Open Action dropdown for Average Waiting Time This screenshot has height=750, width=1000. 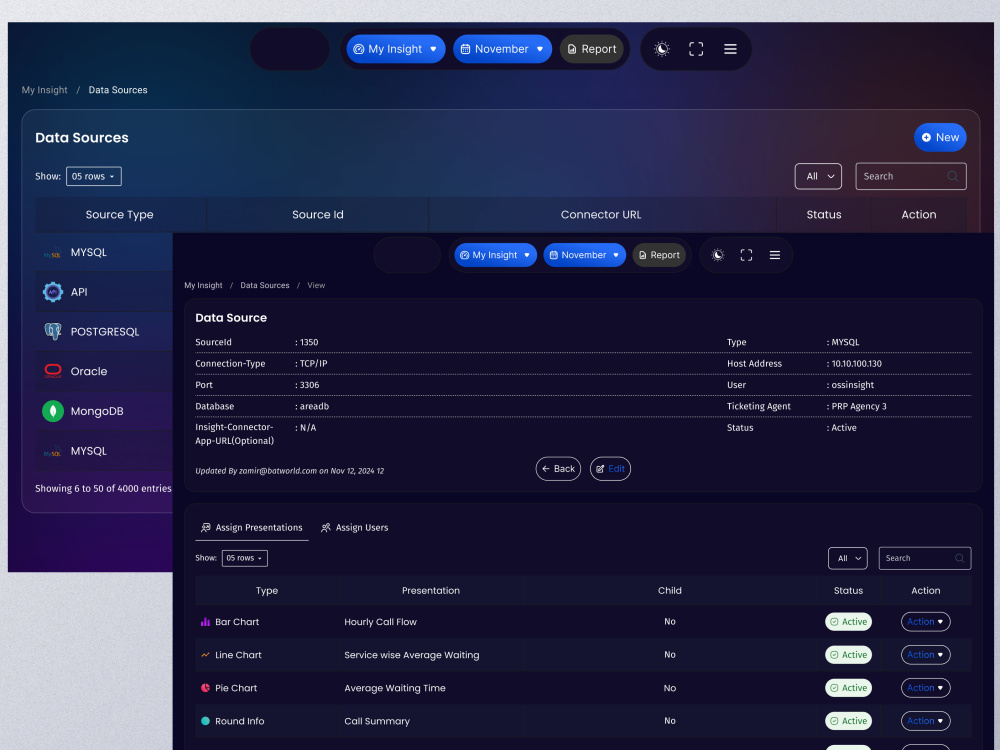click(x=925, y=688)
